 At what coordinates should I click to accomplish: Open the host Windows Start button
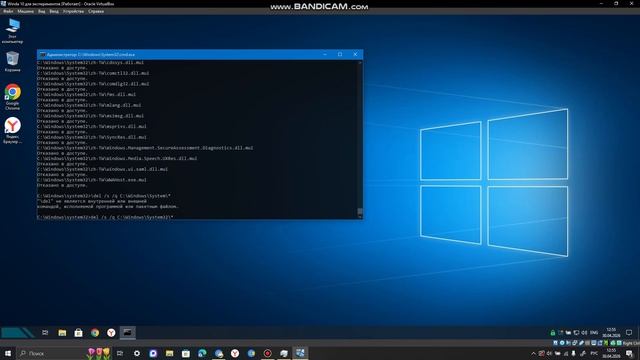8,353
